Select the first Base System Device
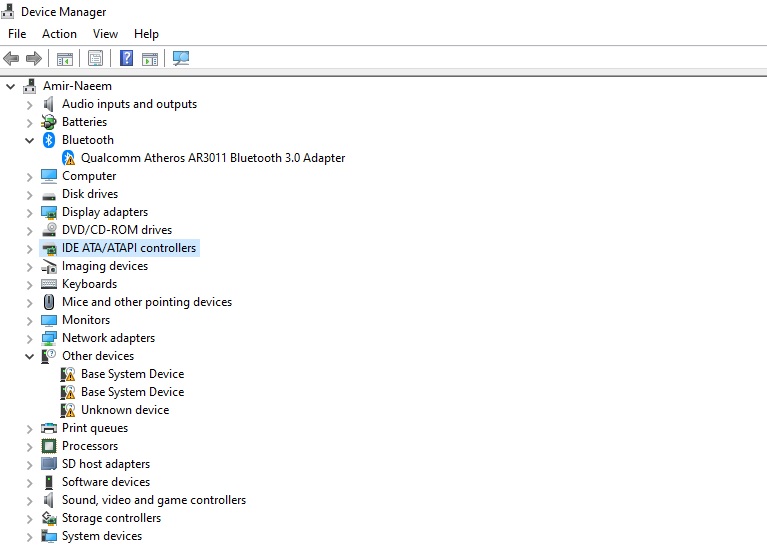 point(133,374)
